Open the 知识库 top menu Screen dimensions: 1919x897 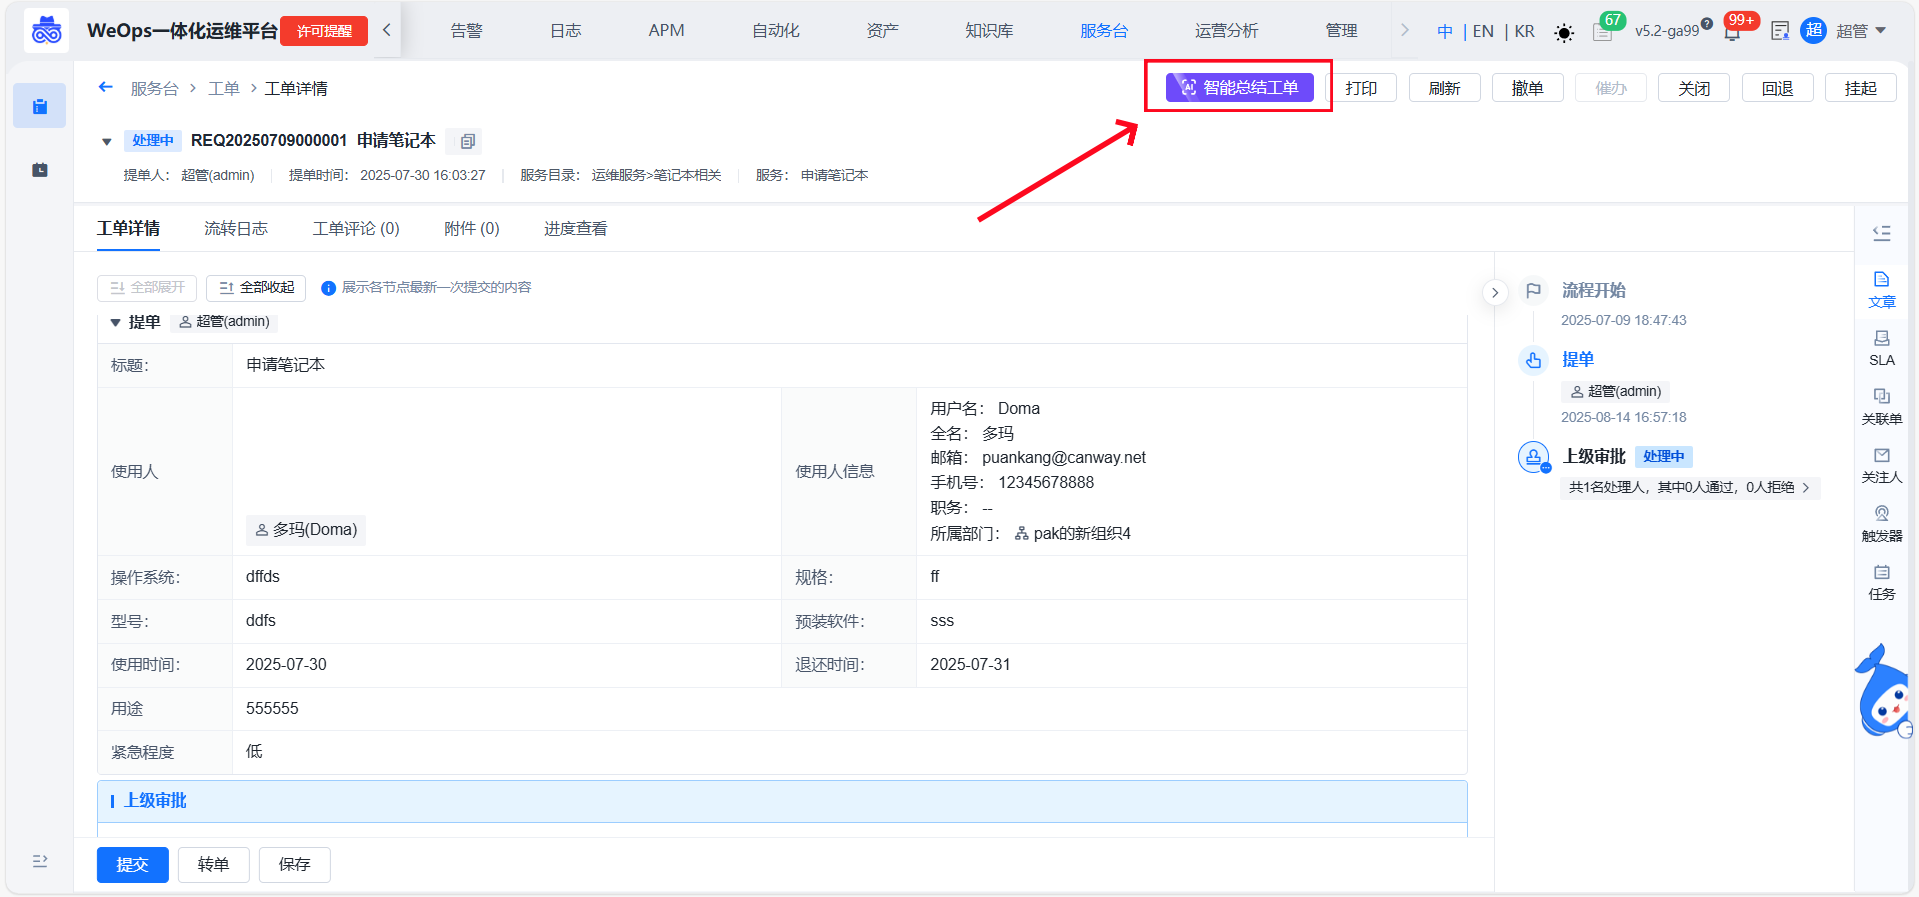(x=988, y=31)
